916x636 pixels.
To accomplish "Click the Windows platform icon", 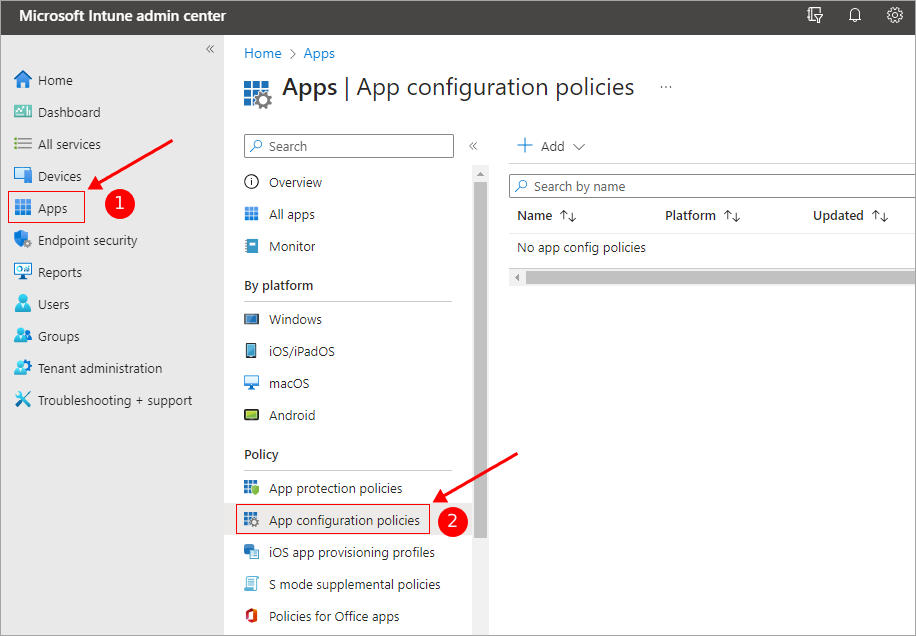I will (x=251, y=319).
